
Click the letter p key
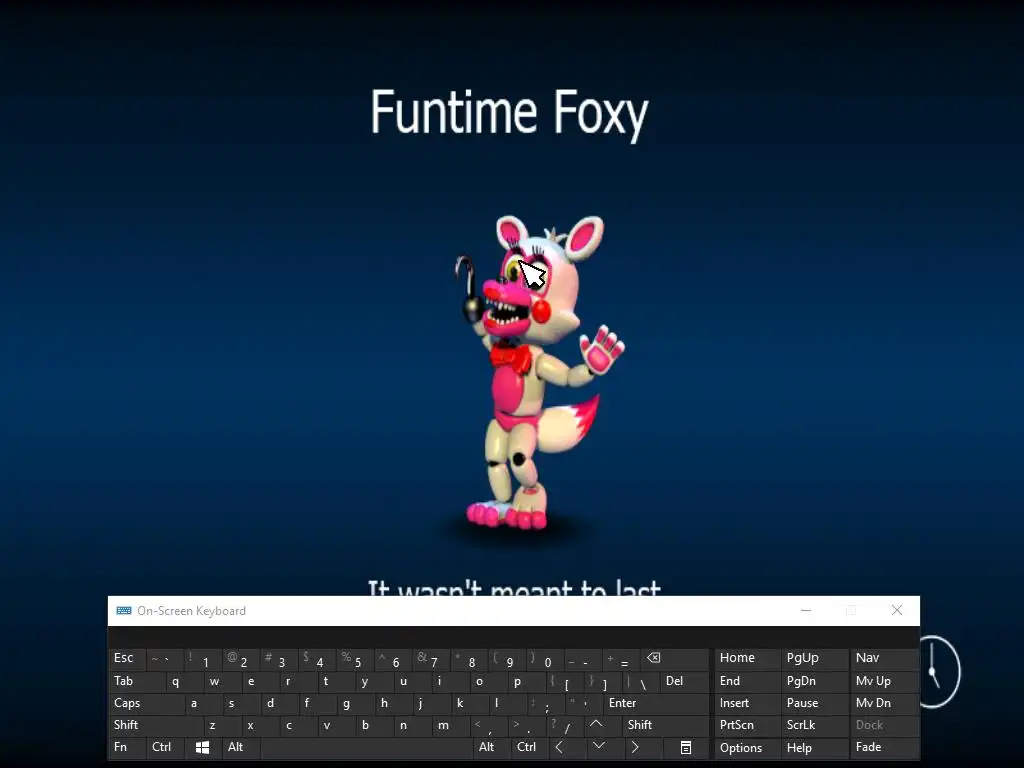[526, 680]
